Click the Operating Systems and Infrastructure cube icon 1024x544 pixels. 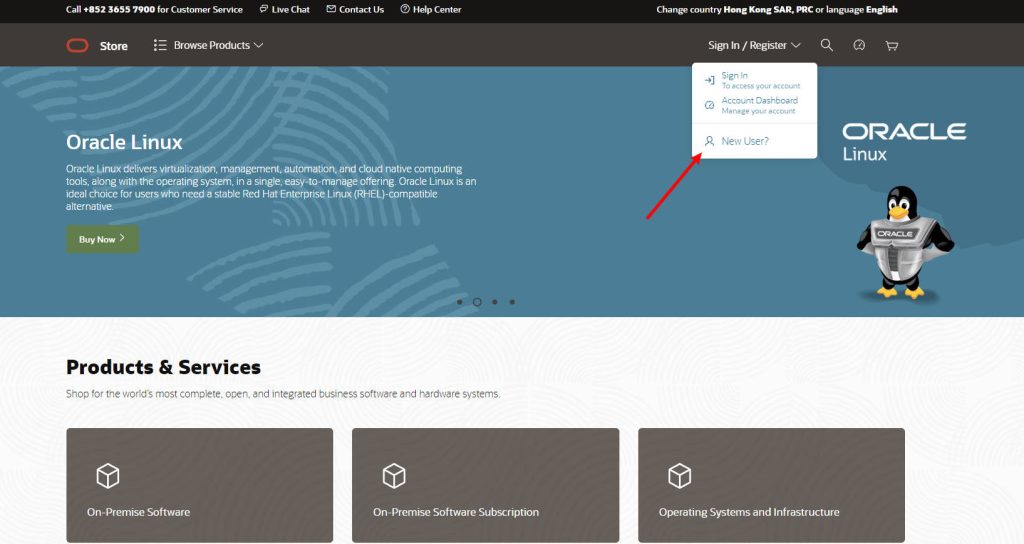pos(680,476)
